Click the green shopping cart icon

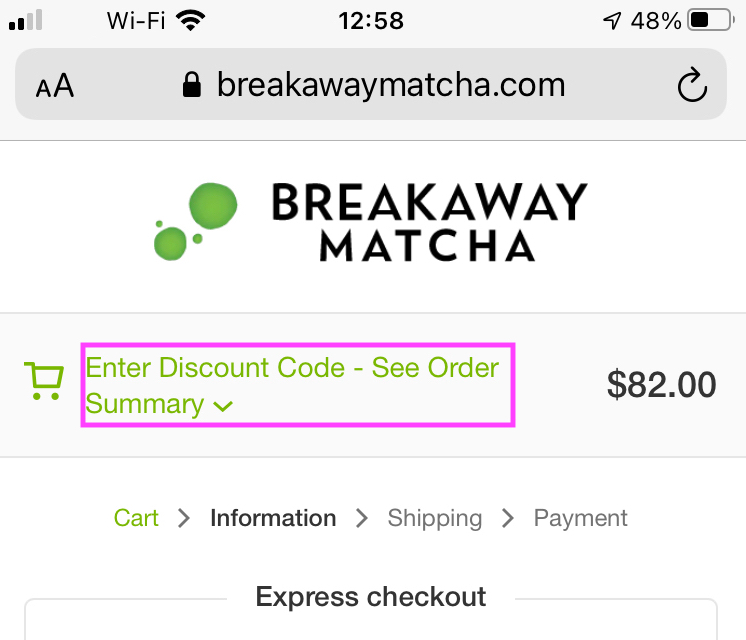pyautogui.click(x=44, y=381)
